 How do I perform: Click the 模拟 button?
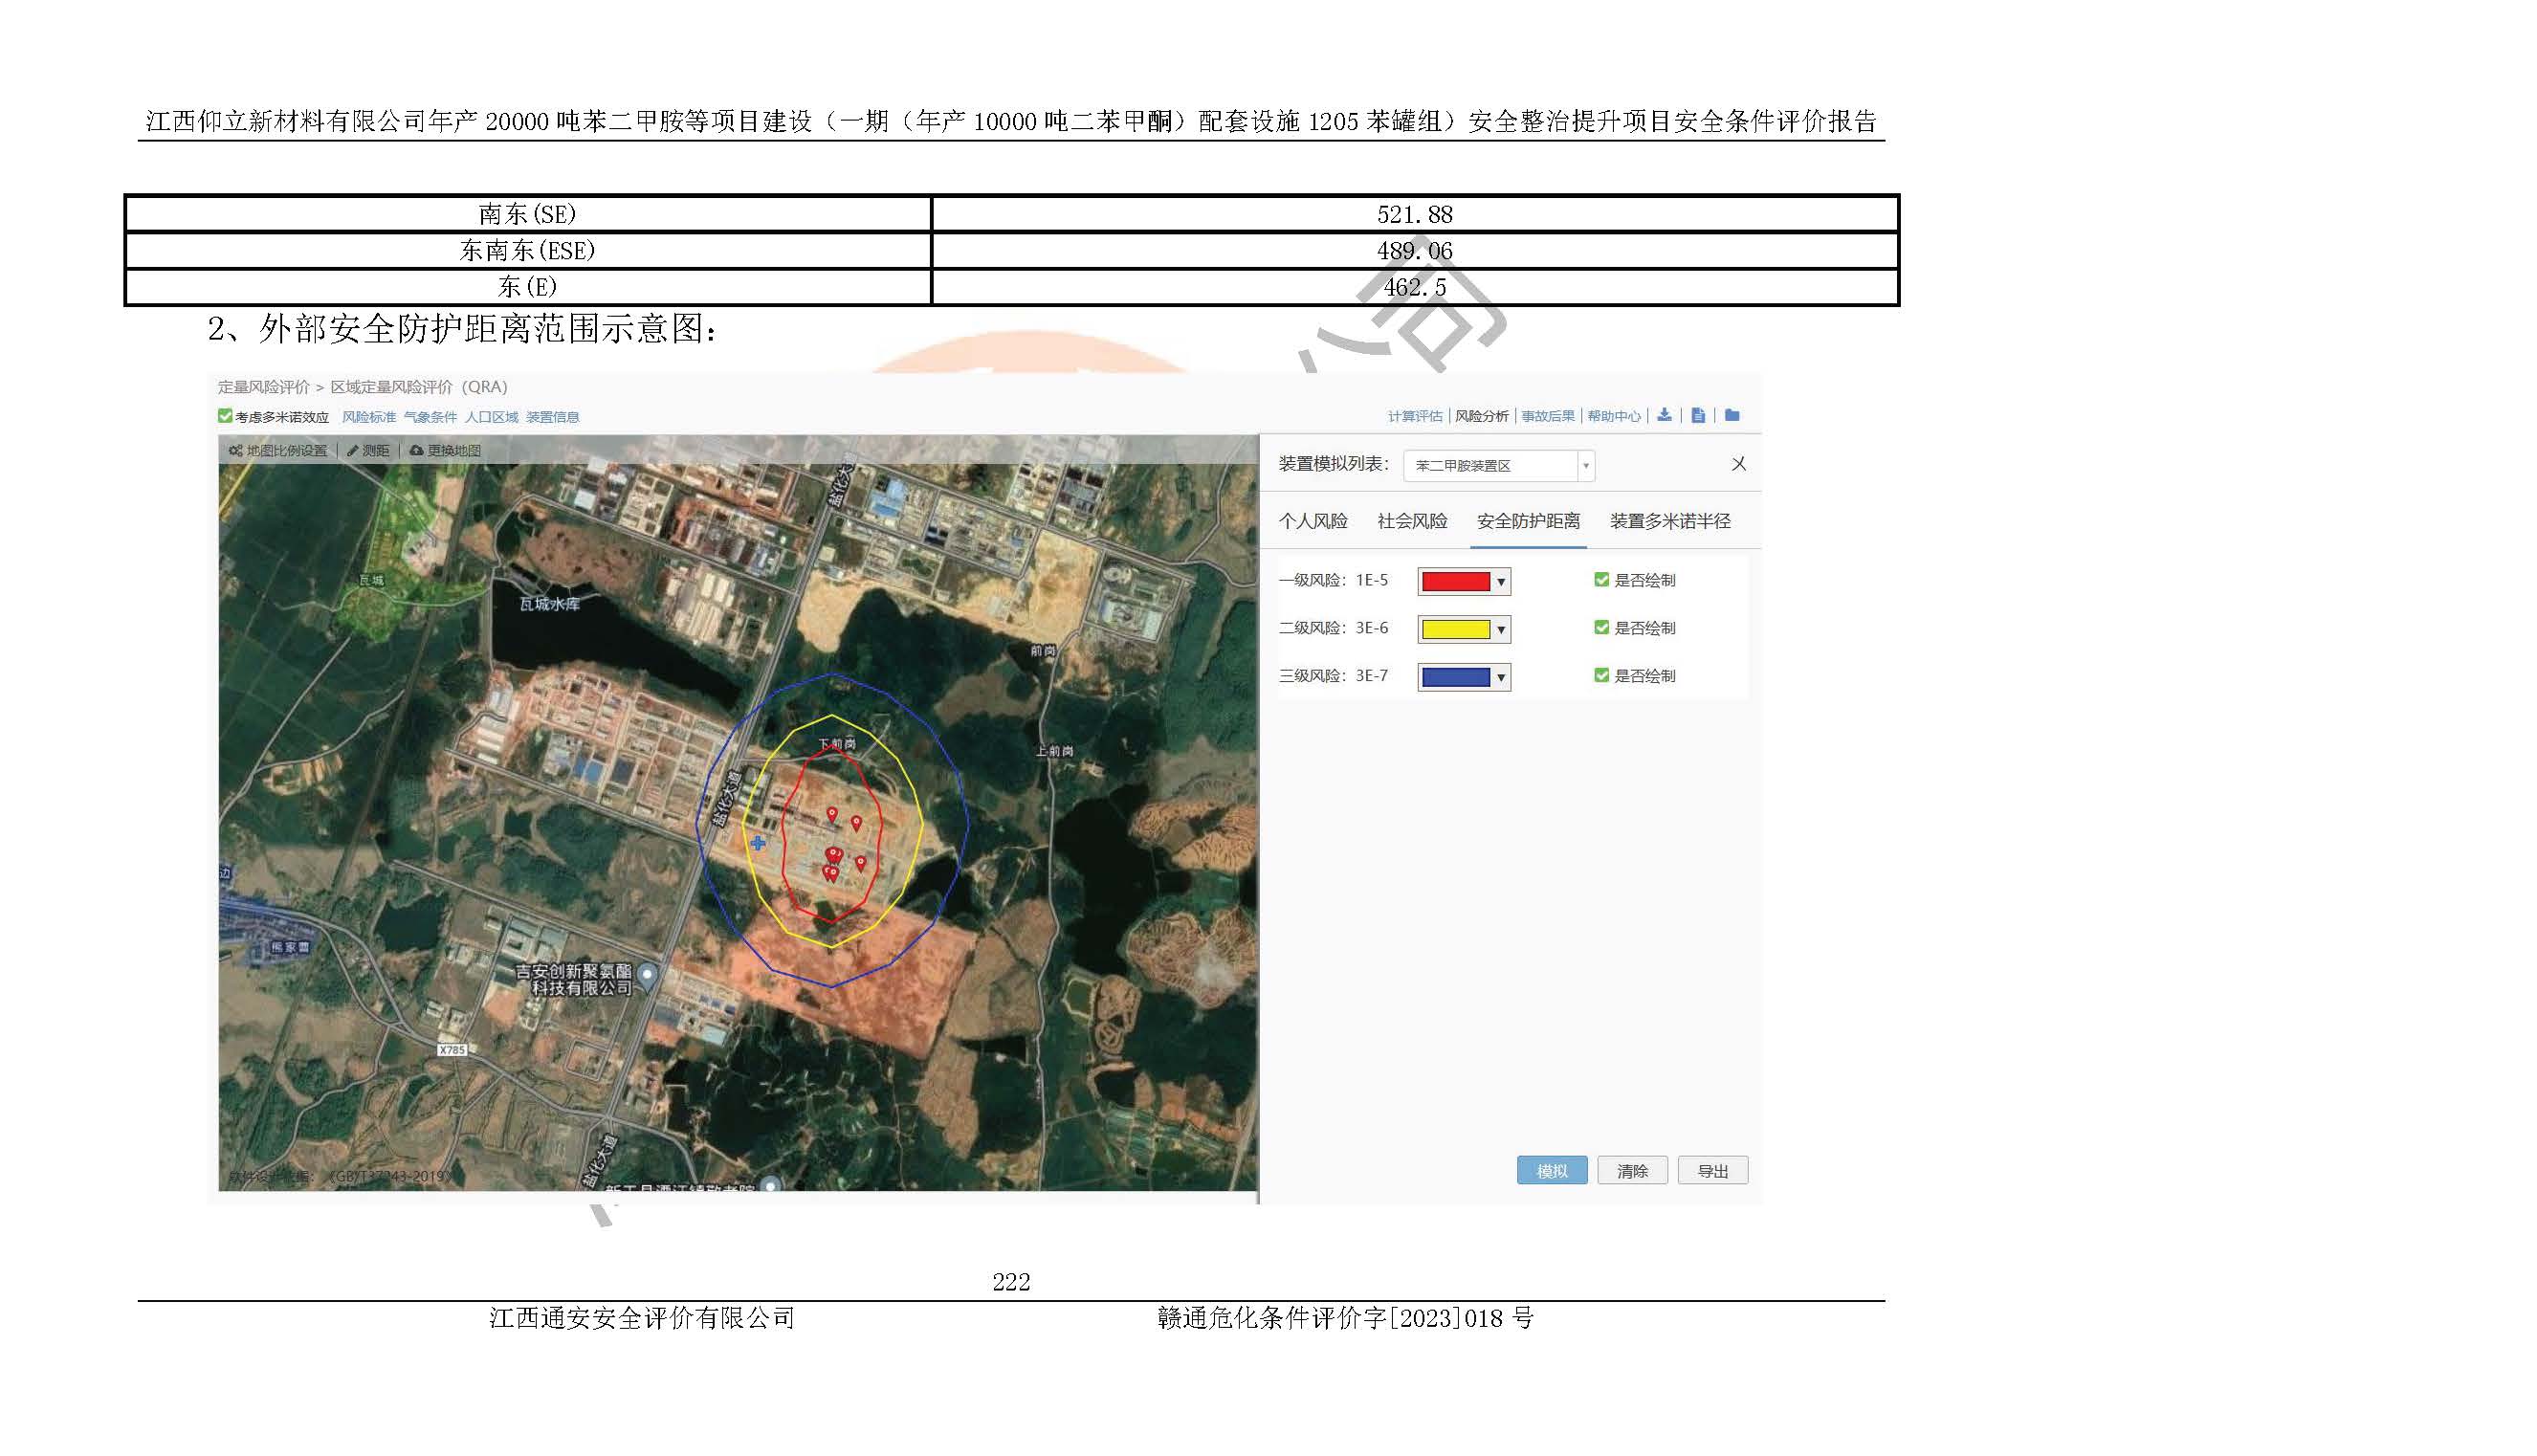point(1551,1171)
